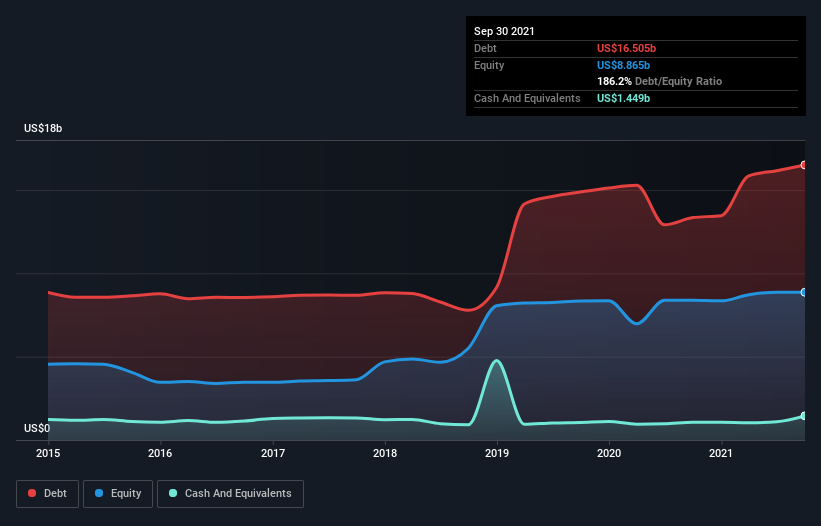This screenshot has height=526, width=821.
Task: Click the 2018 x-axis label
Action: pyautogui.click(x=385, y=453)
